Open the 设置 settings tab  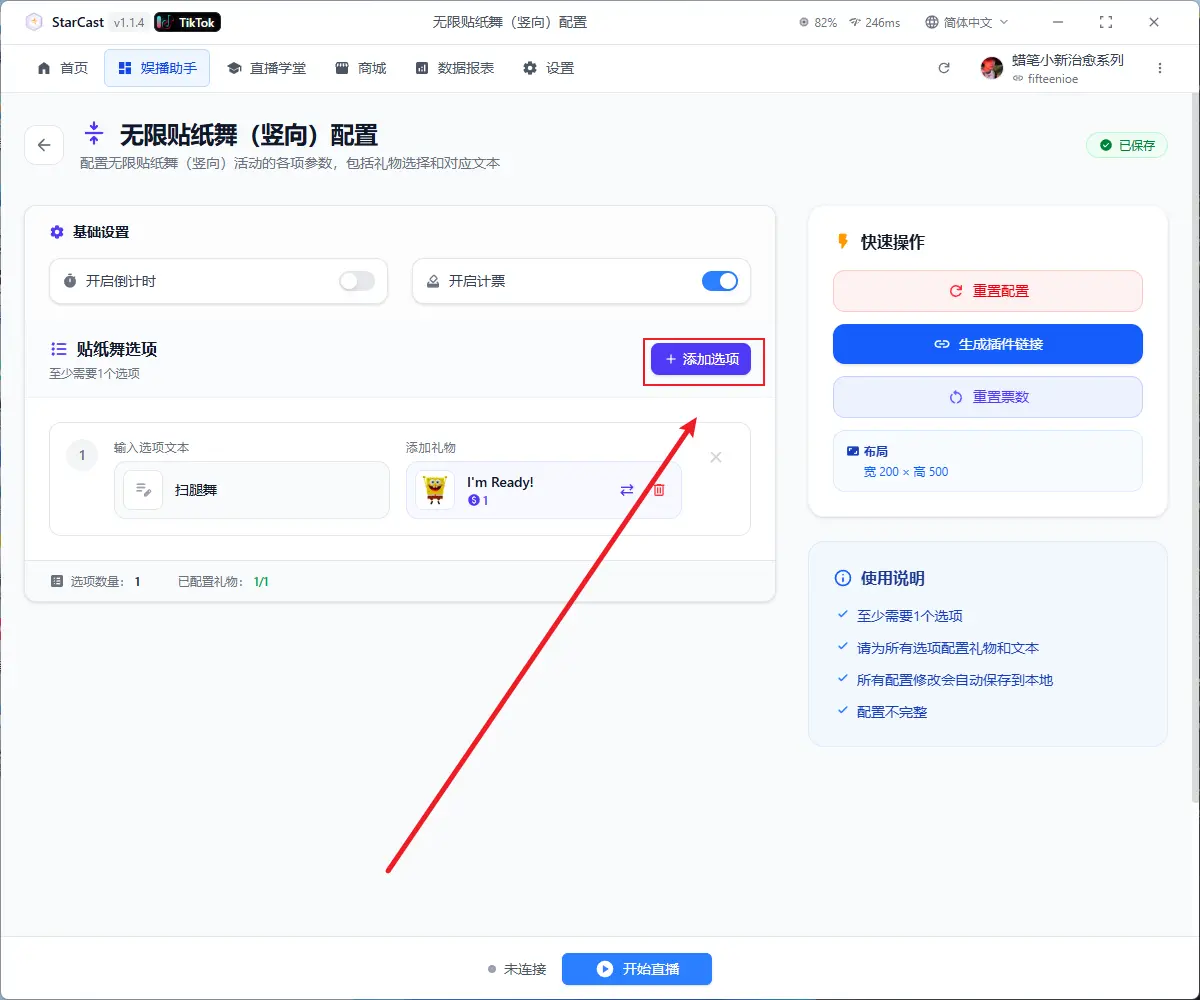point(548,68)
